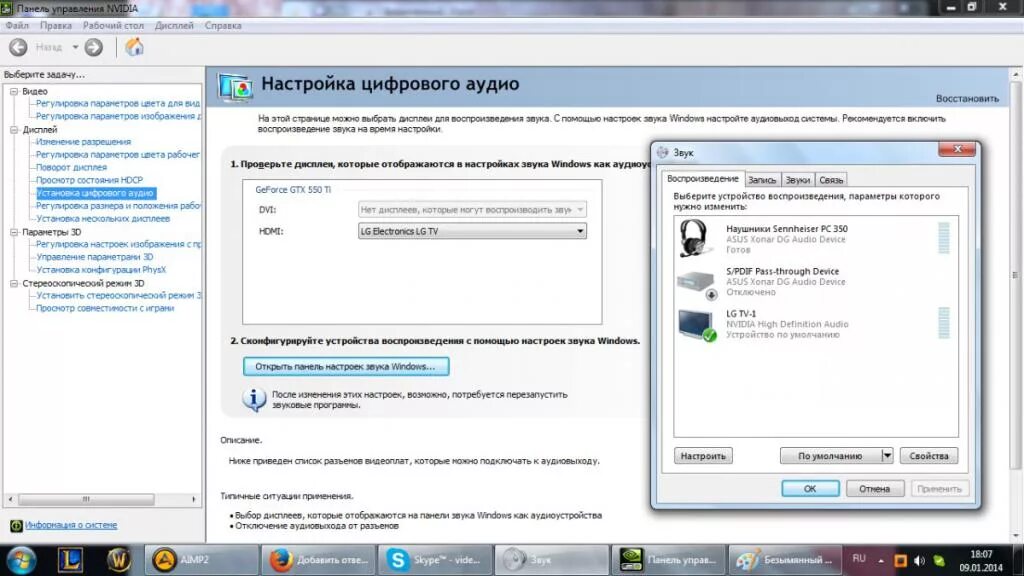1024x576 pixels.
Task: Open the Правка menu
Action: tap(56, 25)
